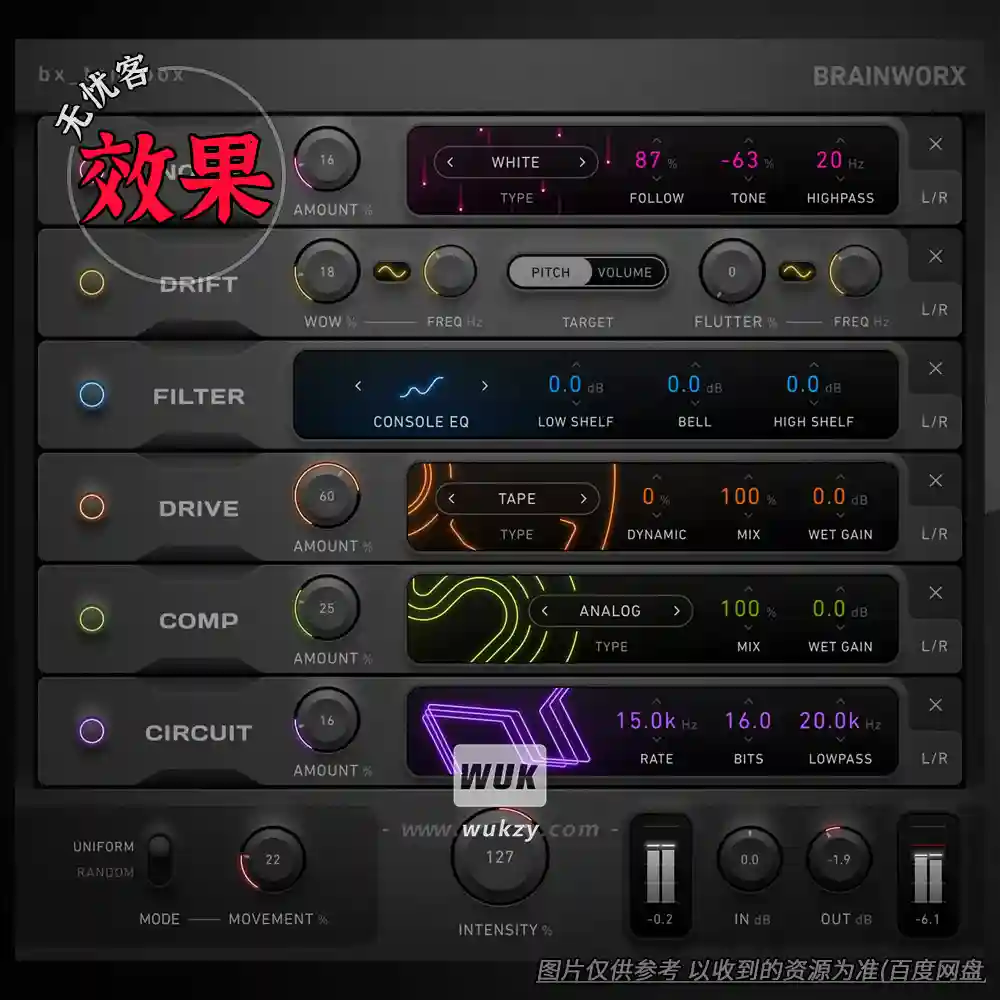Click the flutter waveform icon in DRIFT

click(797, 270)
